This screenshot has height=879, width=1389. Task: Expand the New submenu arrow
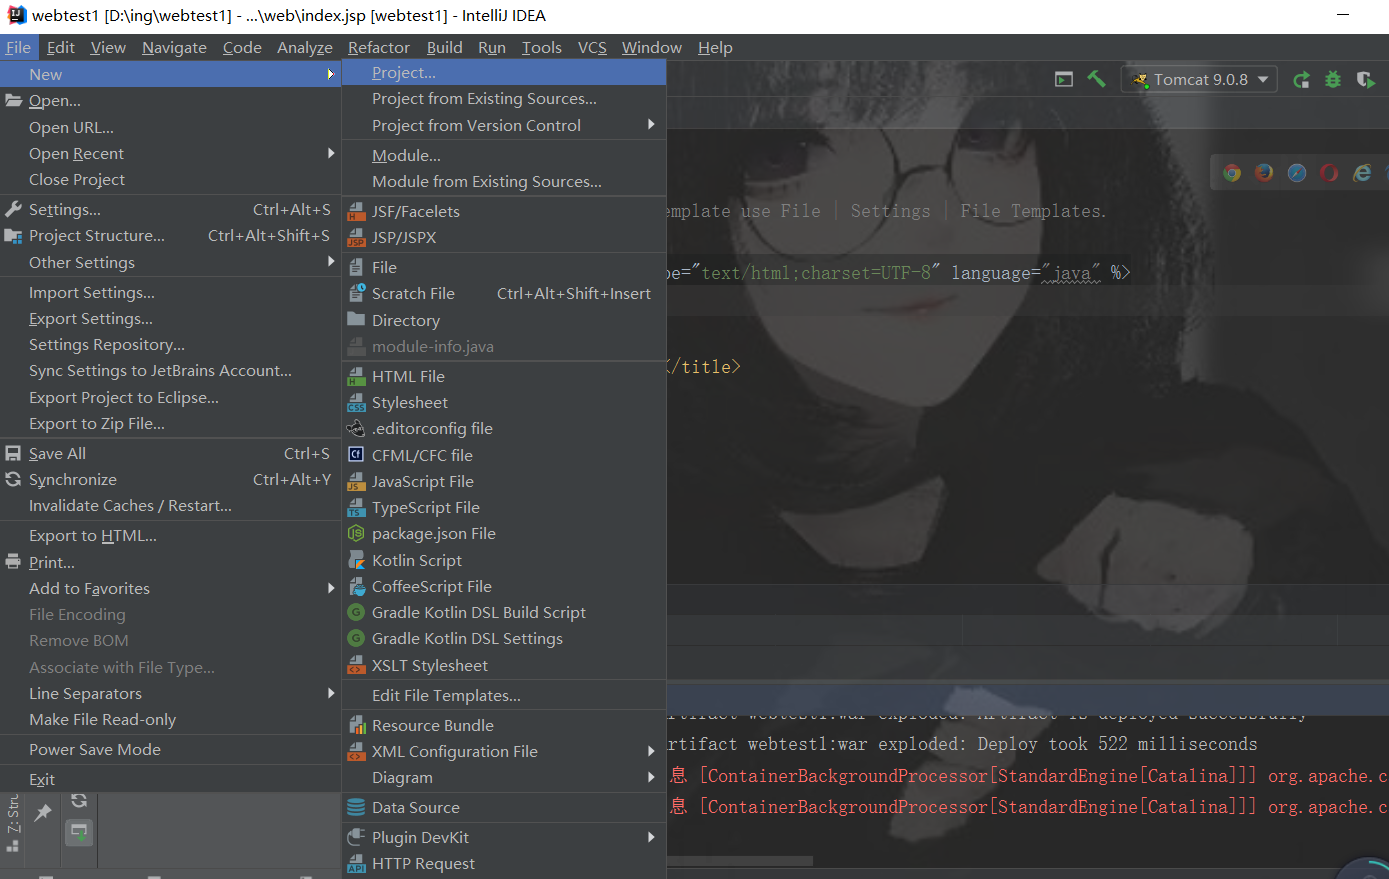pyautogui.click(x=330, y=74)
